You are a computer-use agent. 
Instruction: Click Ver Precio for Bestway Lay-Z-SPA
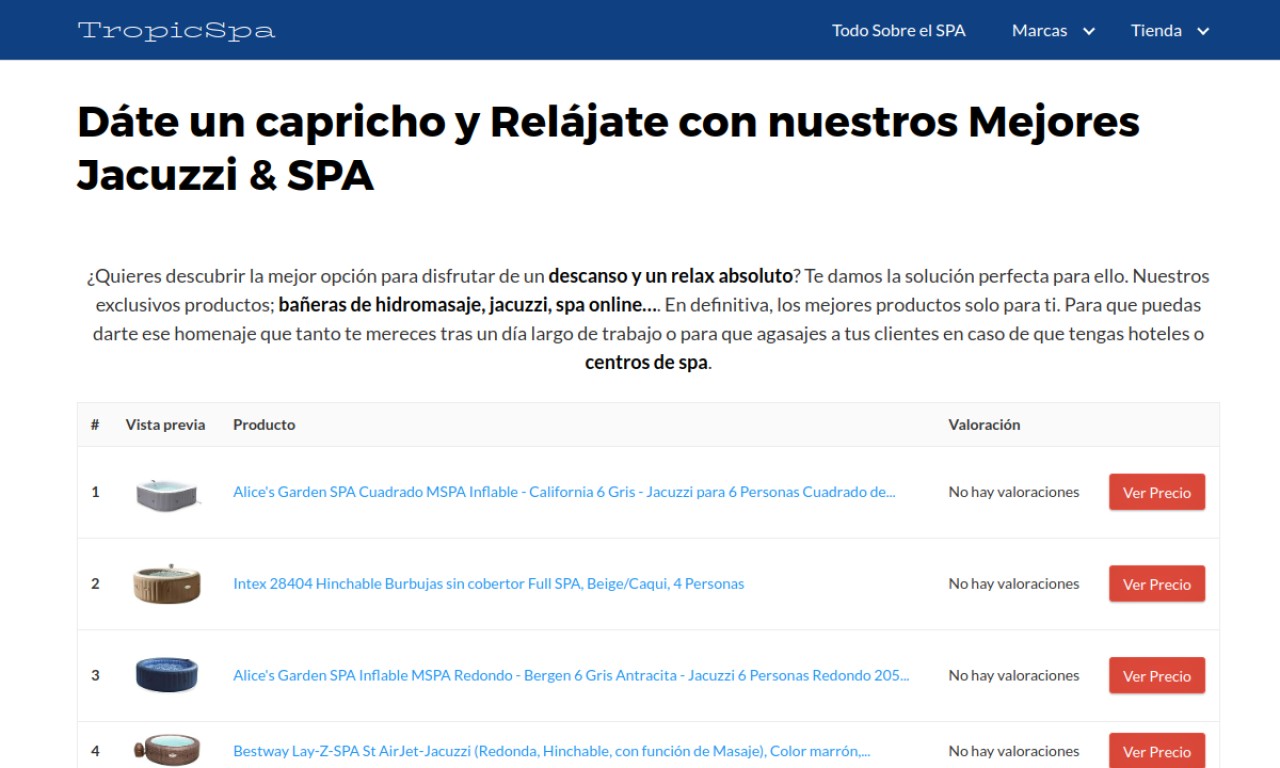tap(1157, 751)
